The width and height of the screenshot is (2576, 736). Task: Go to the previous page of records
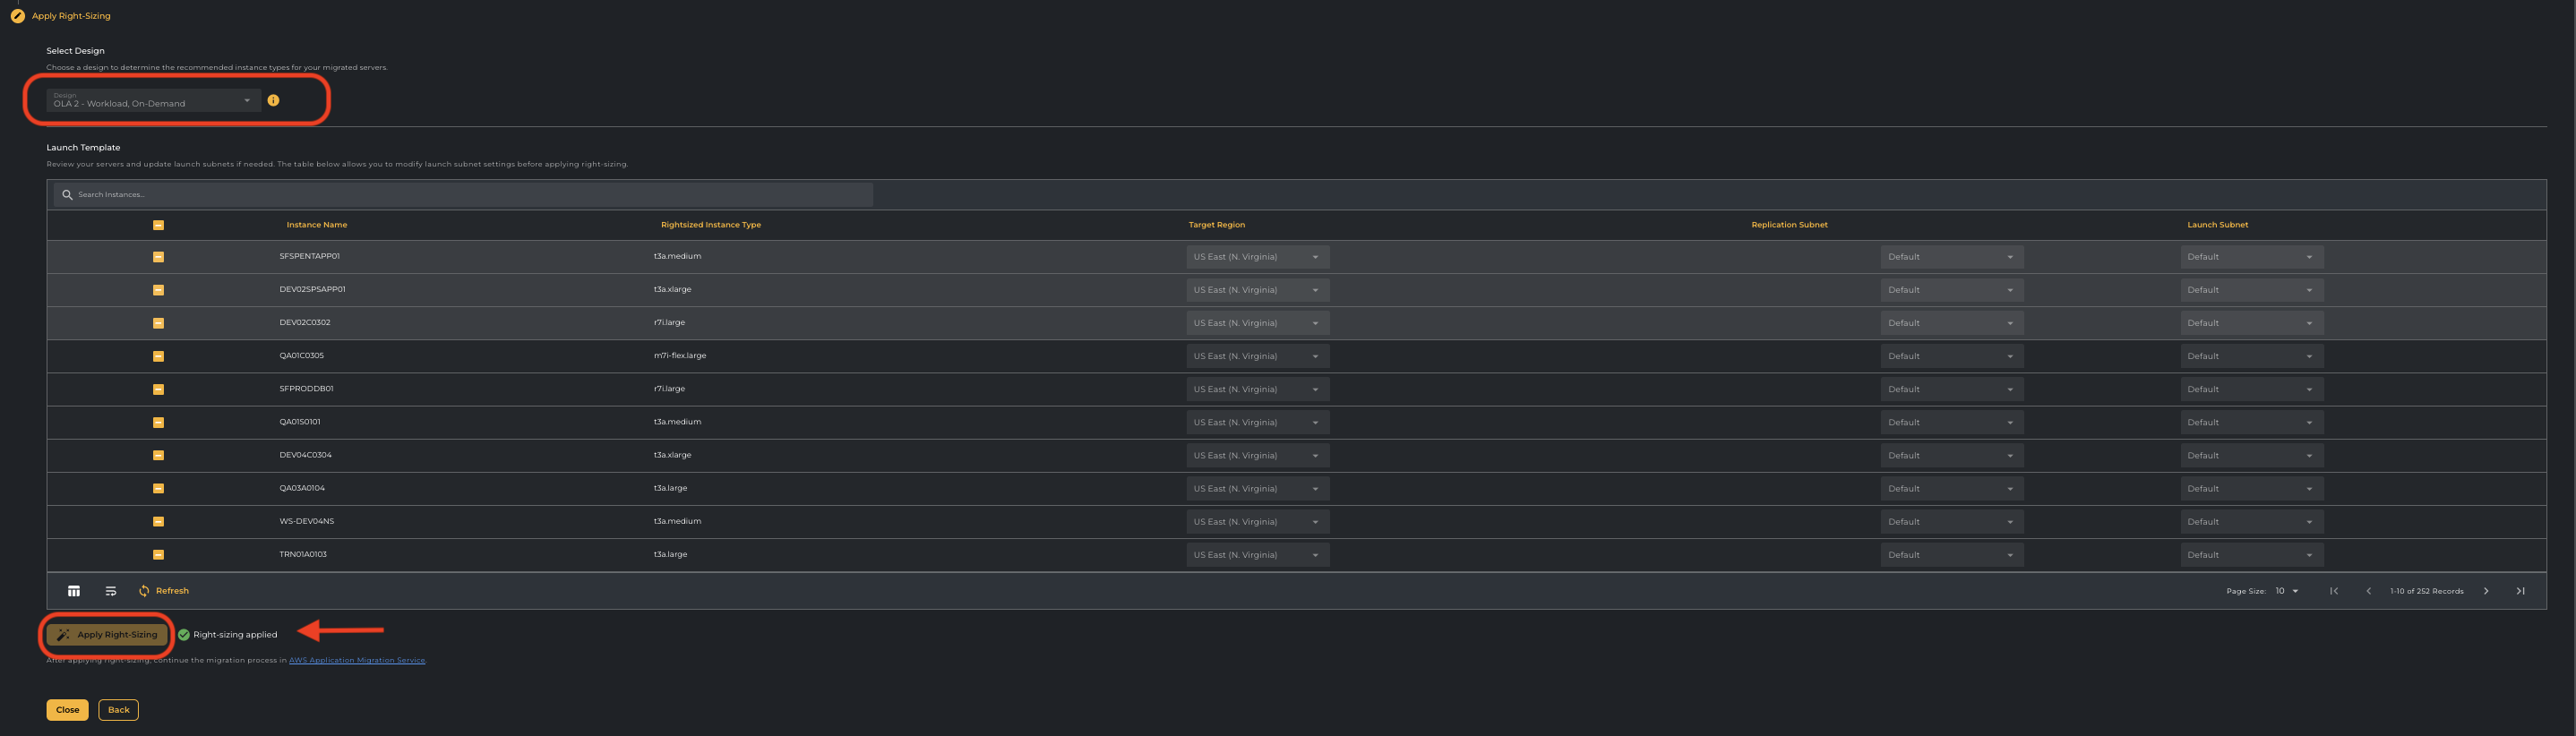click(x=2368, y=591)
